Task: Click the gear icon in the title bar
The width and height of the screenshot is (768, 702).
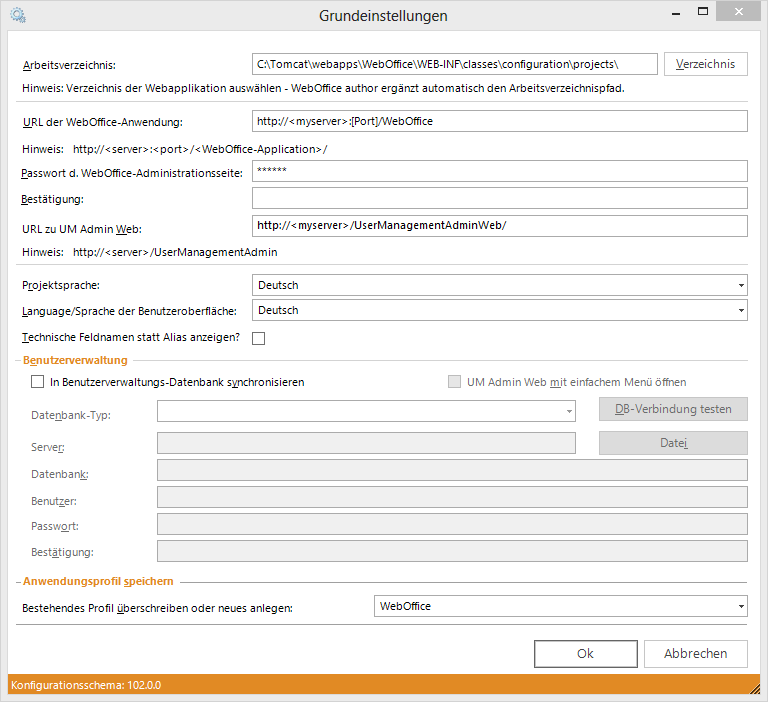Action: pyautogui.click(x=18, y=15)
